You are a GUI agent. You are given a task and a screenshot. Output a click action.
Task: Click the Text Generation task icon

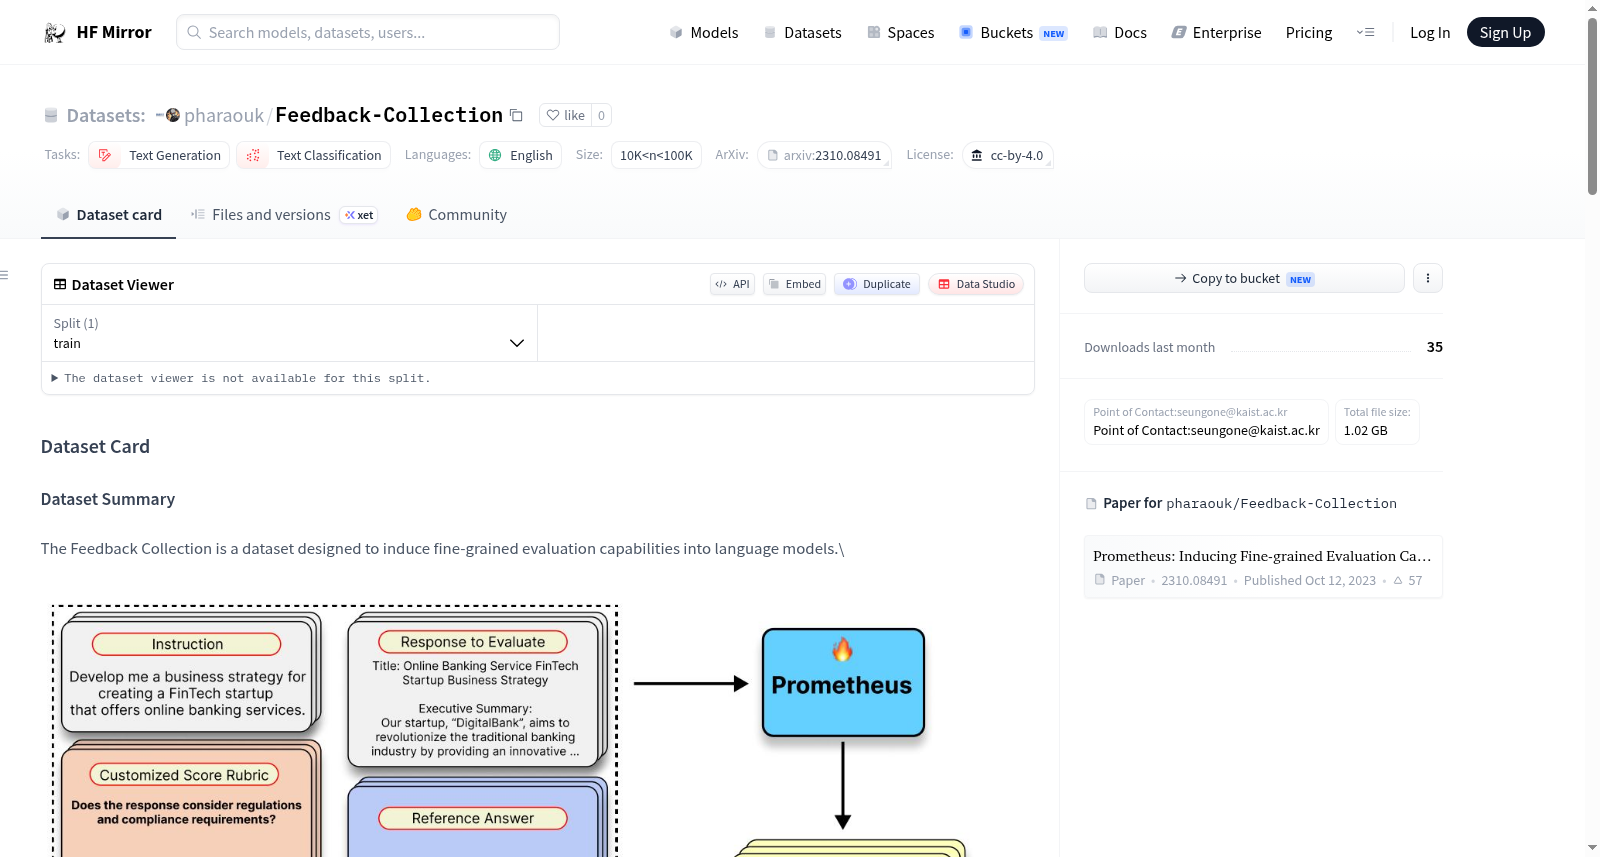105,155
